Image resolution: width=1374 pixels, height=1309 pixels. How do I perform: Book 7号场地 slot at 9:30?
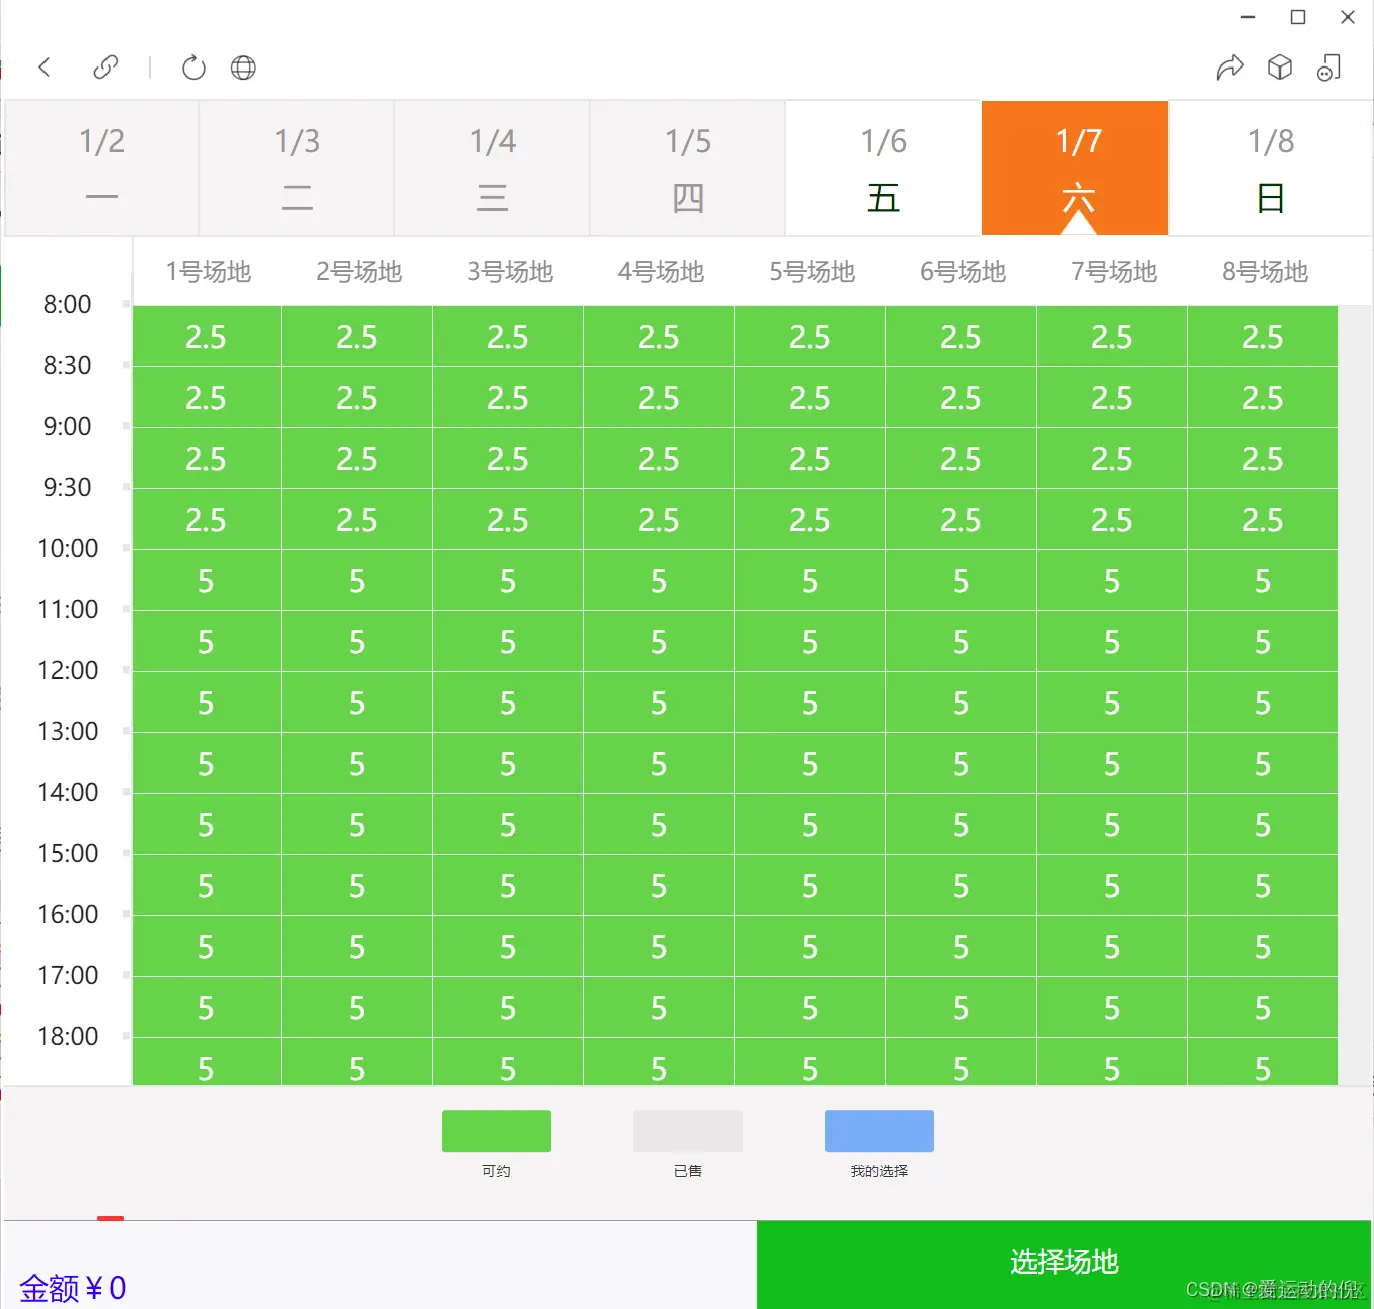[x=1112, y=520]
